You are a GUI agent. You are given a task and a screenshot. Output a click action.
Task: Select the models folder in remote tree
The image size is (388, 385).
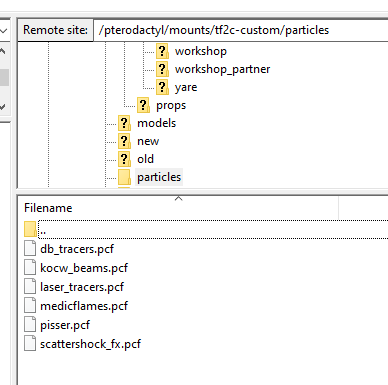click(156, 123)
